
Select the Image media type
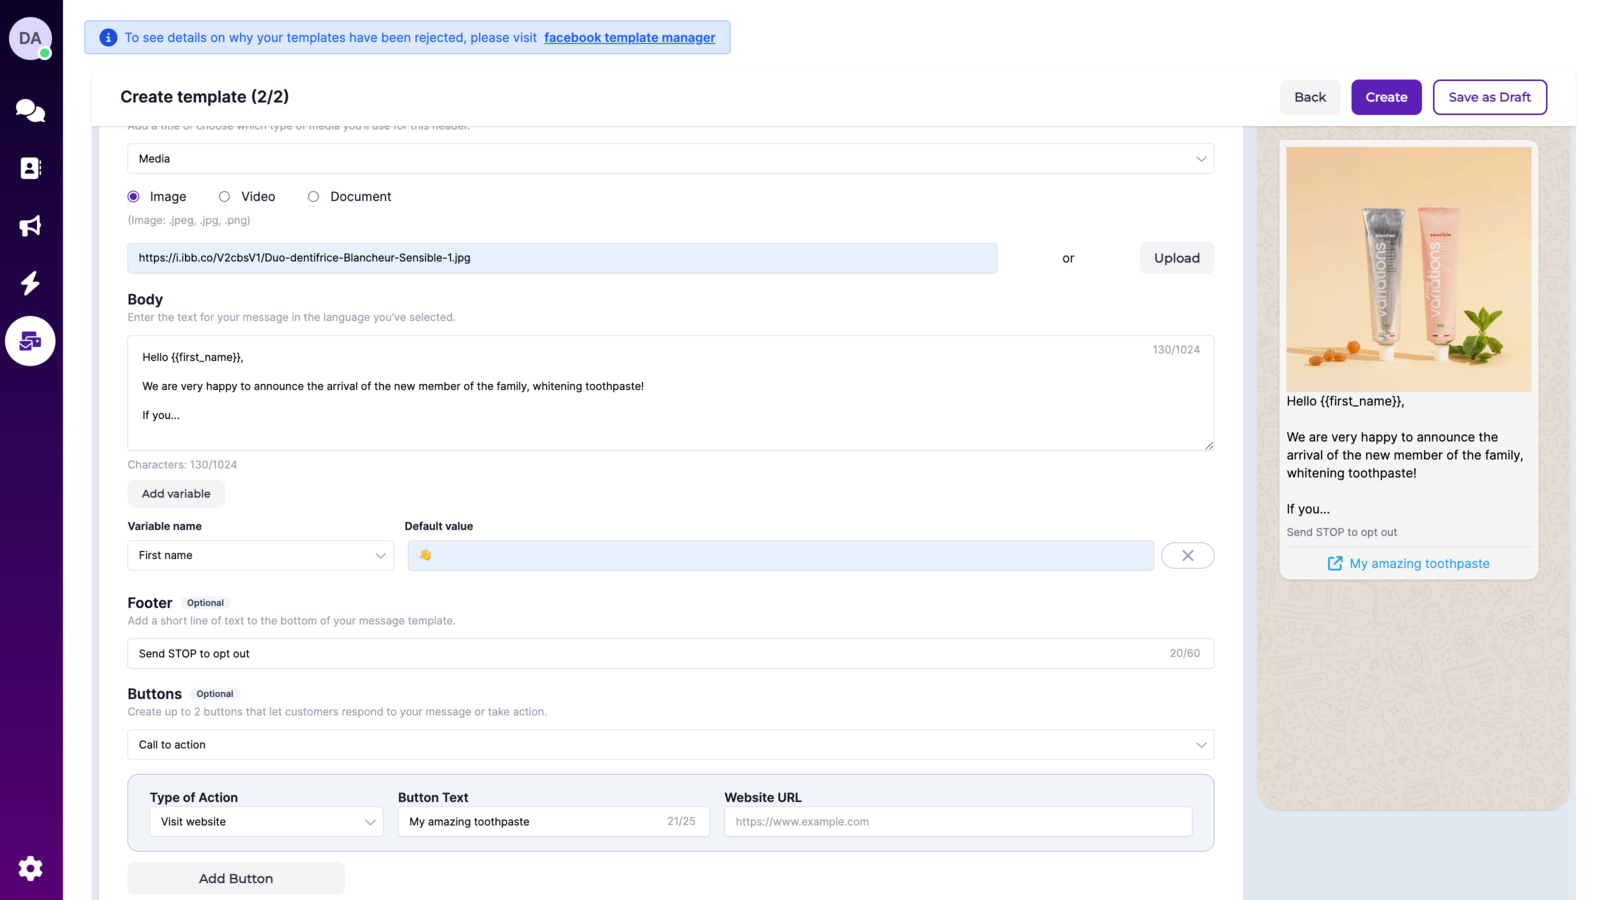[x=133, y=196]
